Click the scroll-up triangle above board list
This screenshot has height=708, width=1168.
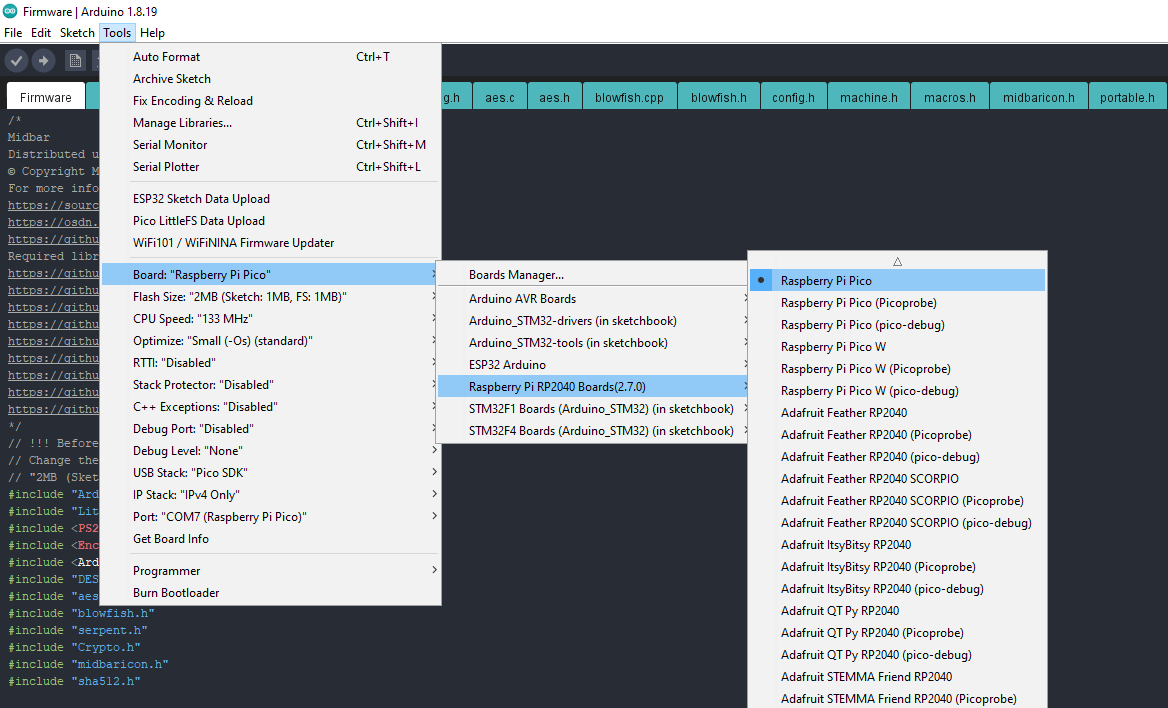(x=898, y=262)
